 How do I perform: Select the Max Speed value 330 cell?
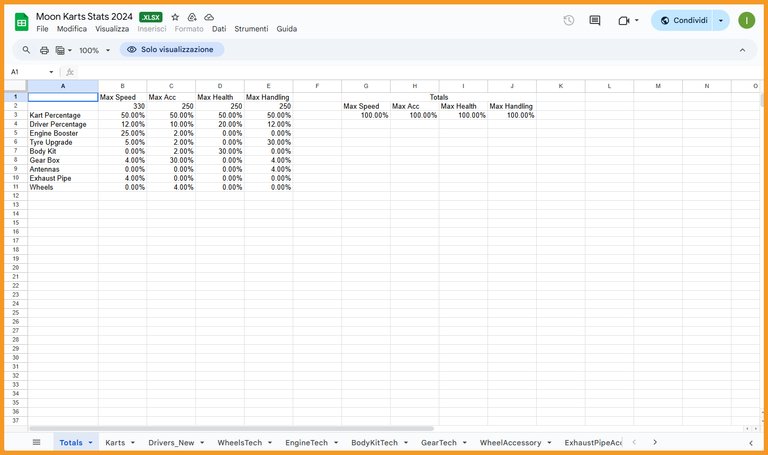coord(122,106)
